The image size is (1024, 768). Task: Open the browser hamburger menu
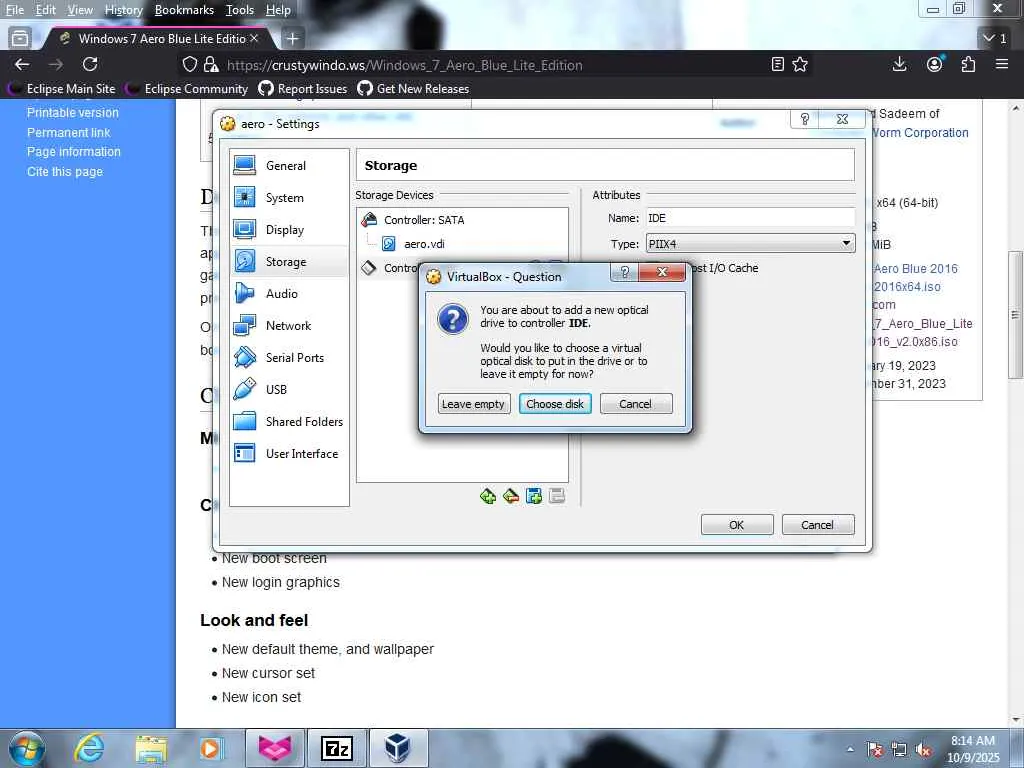(1002, 64)
